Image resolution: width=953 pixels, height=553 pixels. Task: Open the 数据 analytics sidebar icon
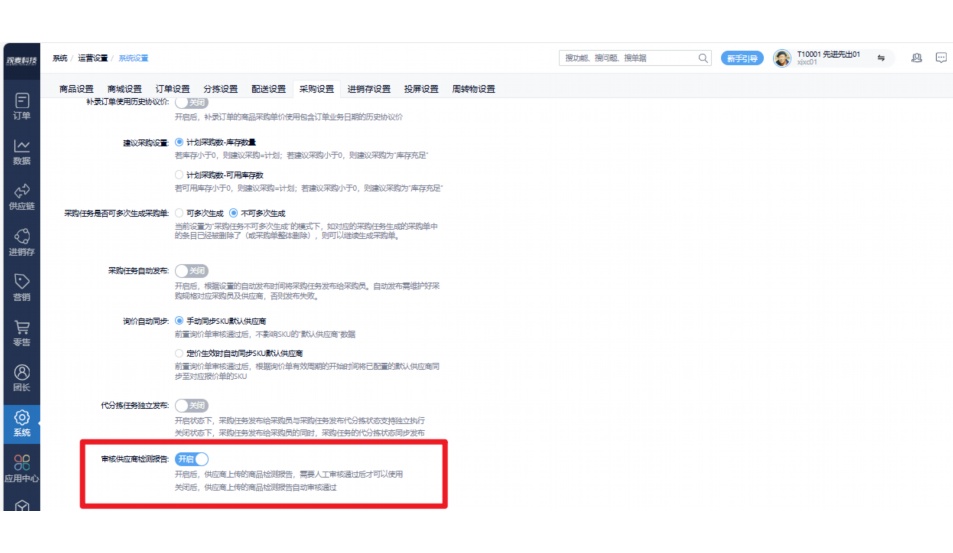21,151
